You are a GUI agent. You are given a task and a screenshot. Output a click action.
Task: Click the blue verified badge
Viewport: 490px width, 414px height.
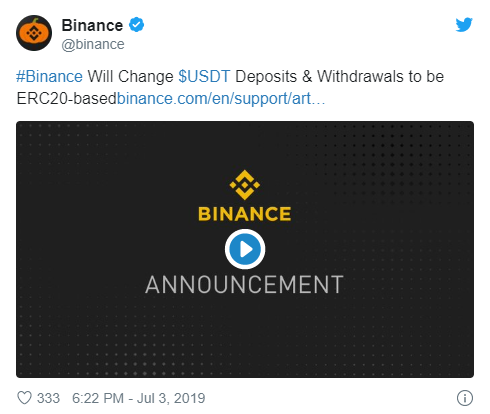pyautogui.click(x=136, y=25)
